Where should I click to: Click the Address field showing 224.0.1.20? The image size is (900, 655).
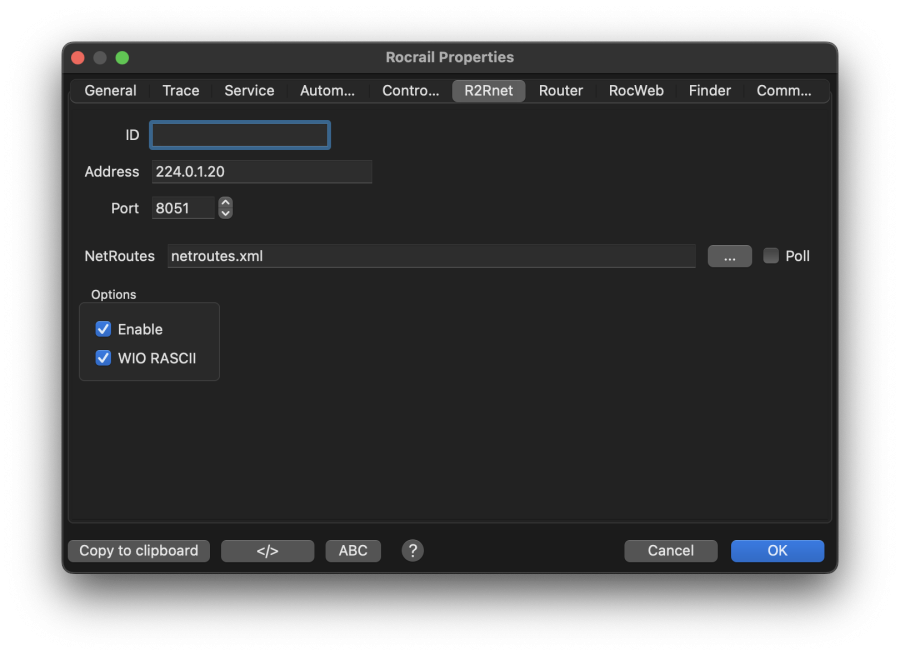coord(261,172)
